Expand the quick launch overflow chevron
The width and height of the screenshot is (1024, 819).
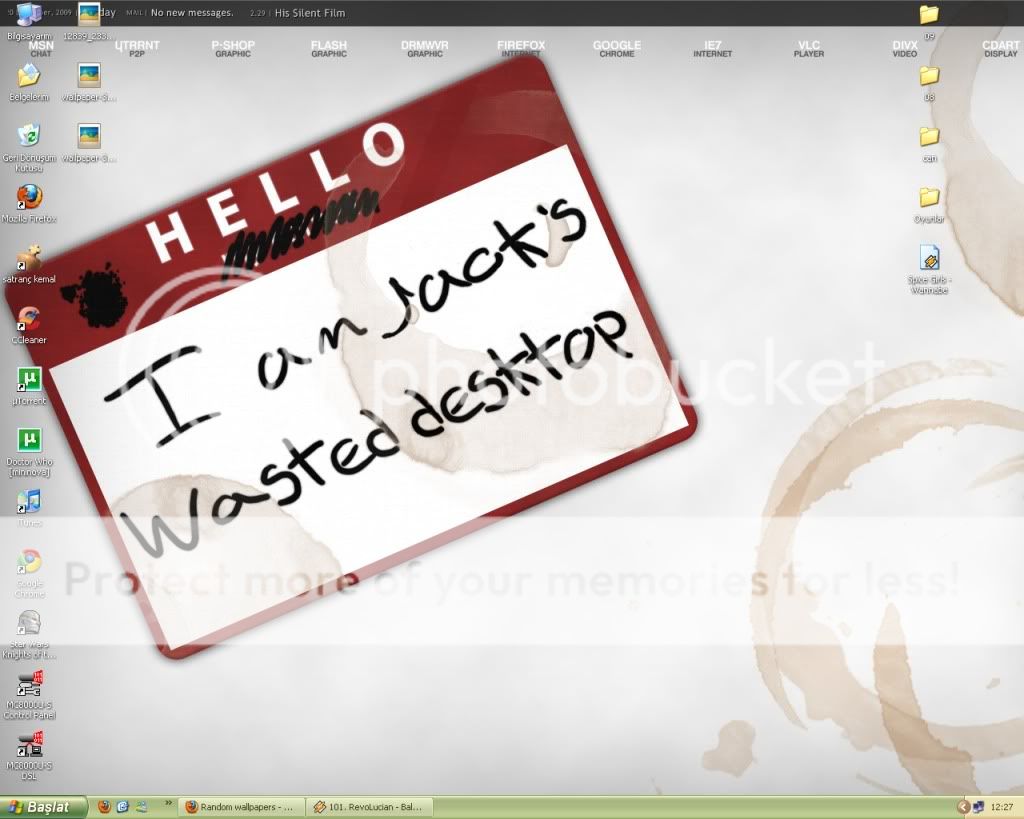167,803
